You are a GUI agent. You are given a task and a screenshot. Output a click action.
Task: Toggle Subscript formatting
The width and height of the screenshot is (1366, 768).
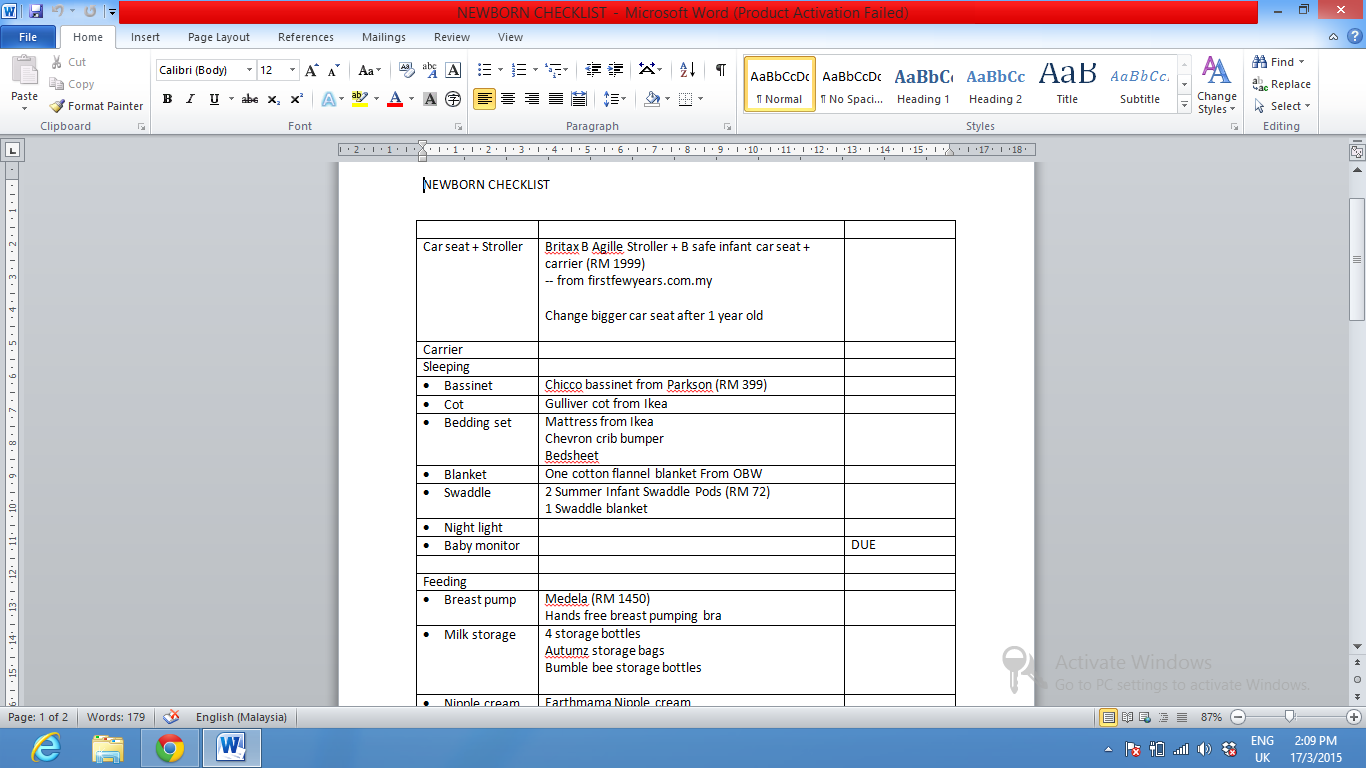(x=274, y=99)
